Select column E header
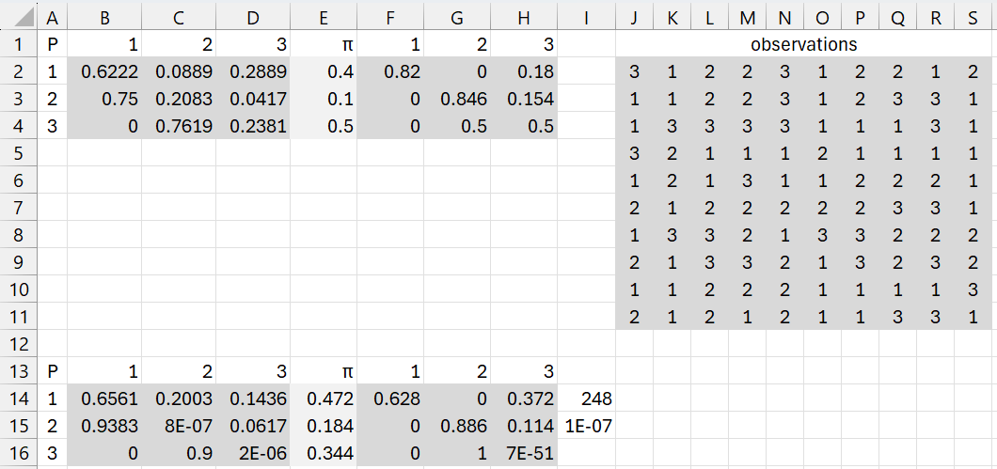Screen dimensions: 997x469 click(324, 18)
